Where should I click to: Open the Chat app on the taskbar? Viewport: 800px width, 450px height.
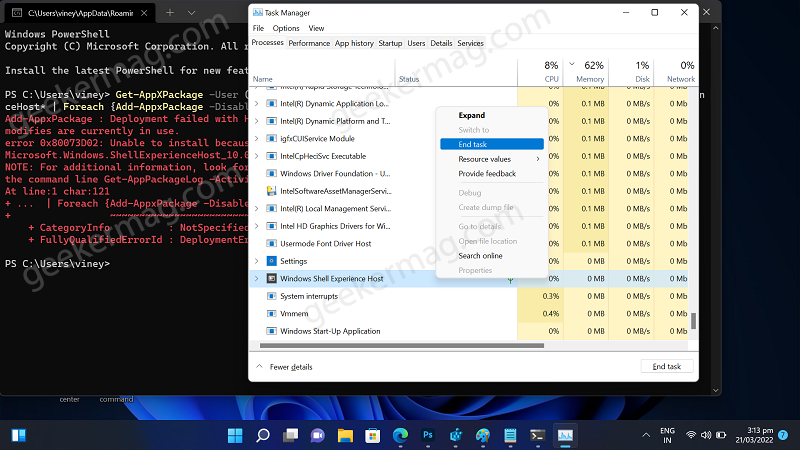(x=318, y=435)
